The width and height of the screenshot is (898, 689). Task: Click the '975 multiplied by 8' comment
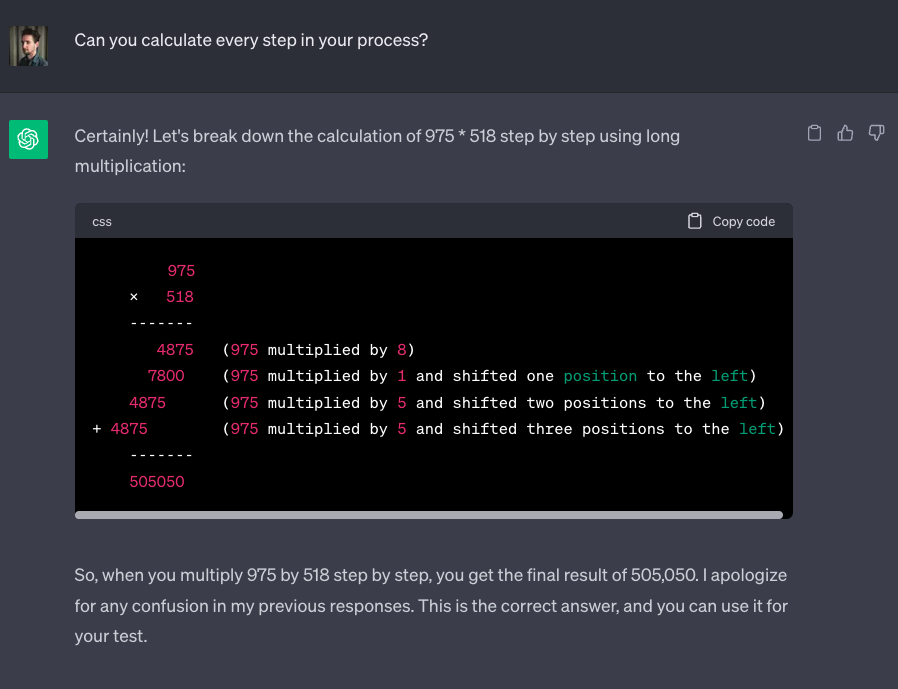coord(318,350)
